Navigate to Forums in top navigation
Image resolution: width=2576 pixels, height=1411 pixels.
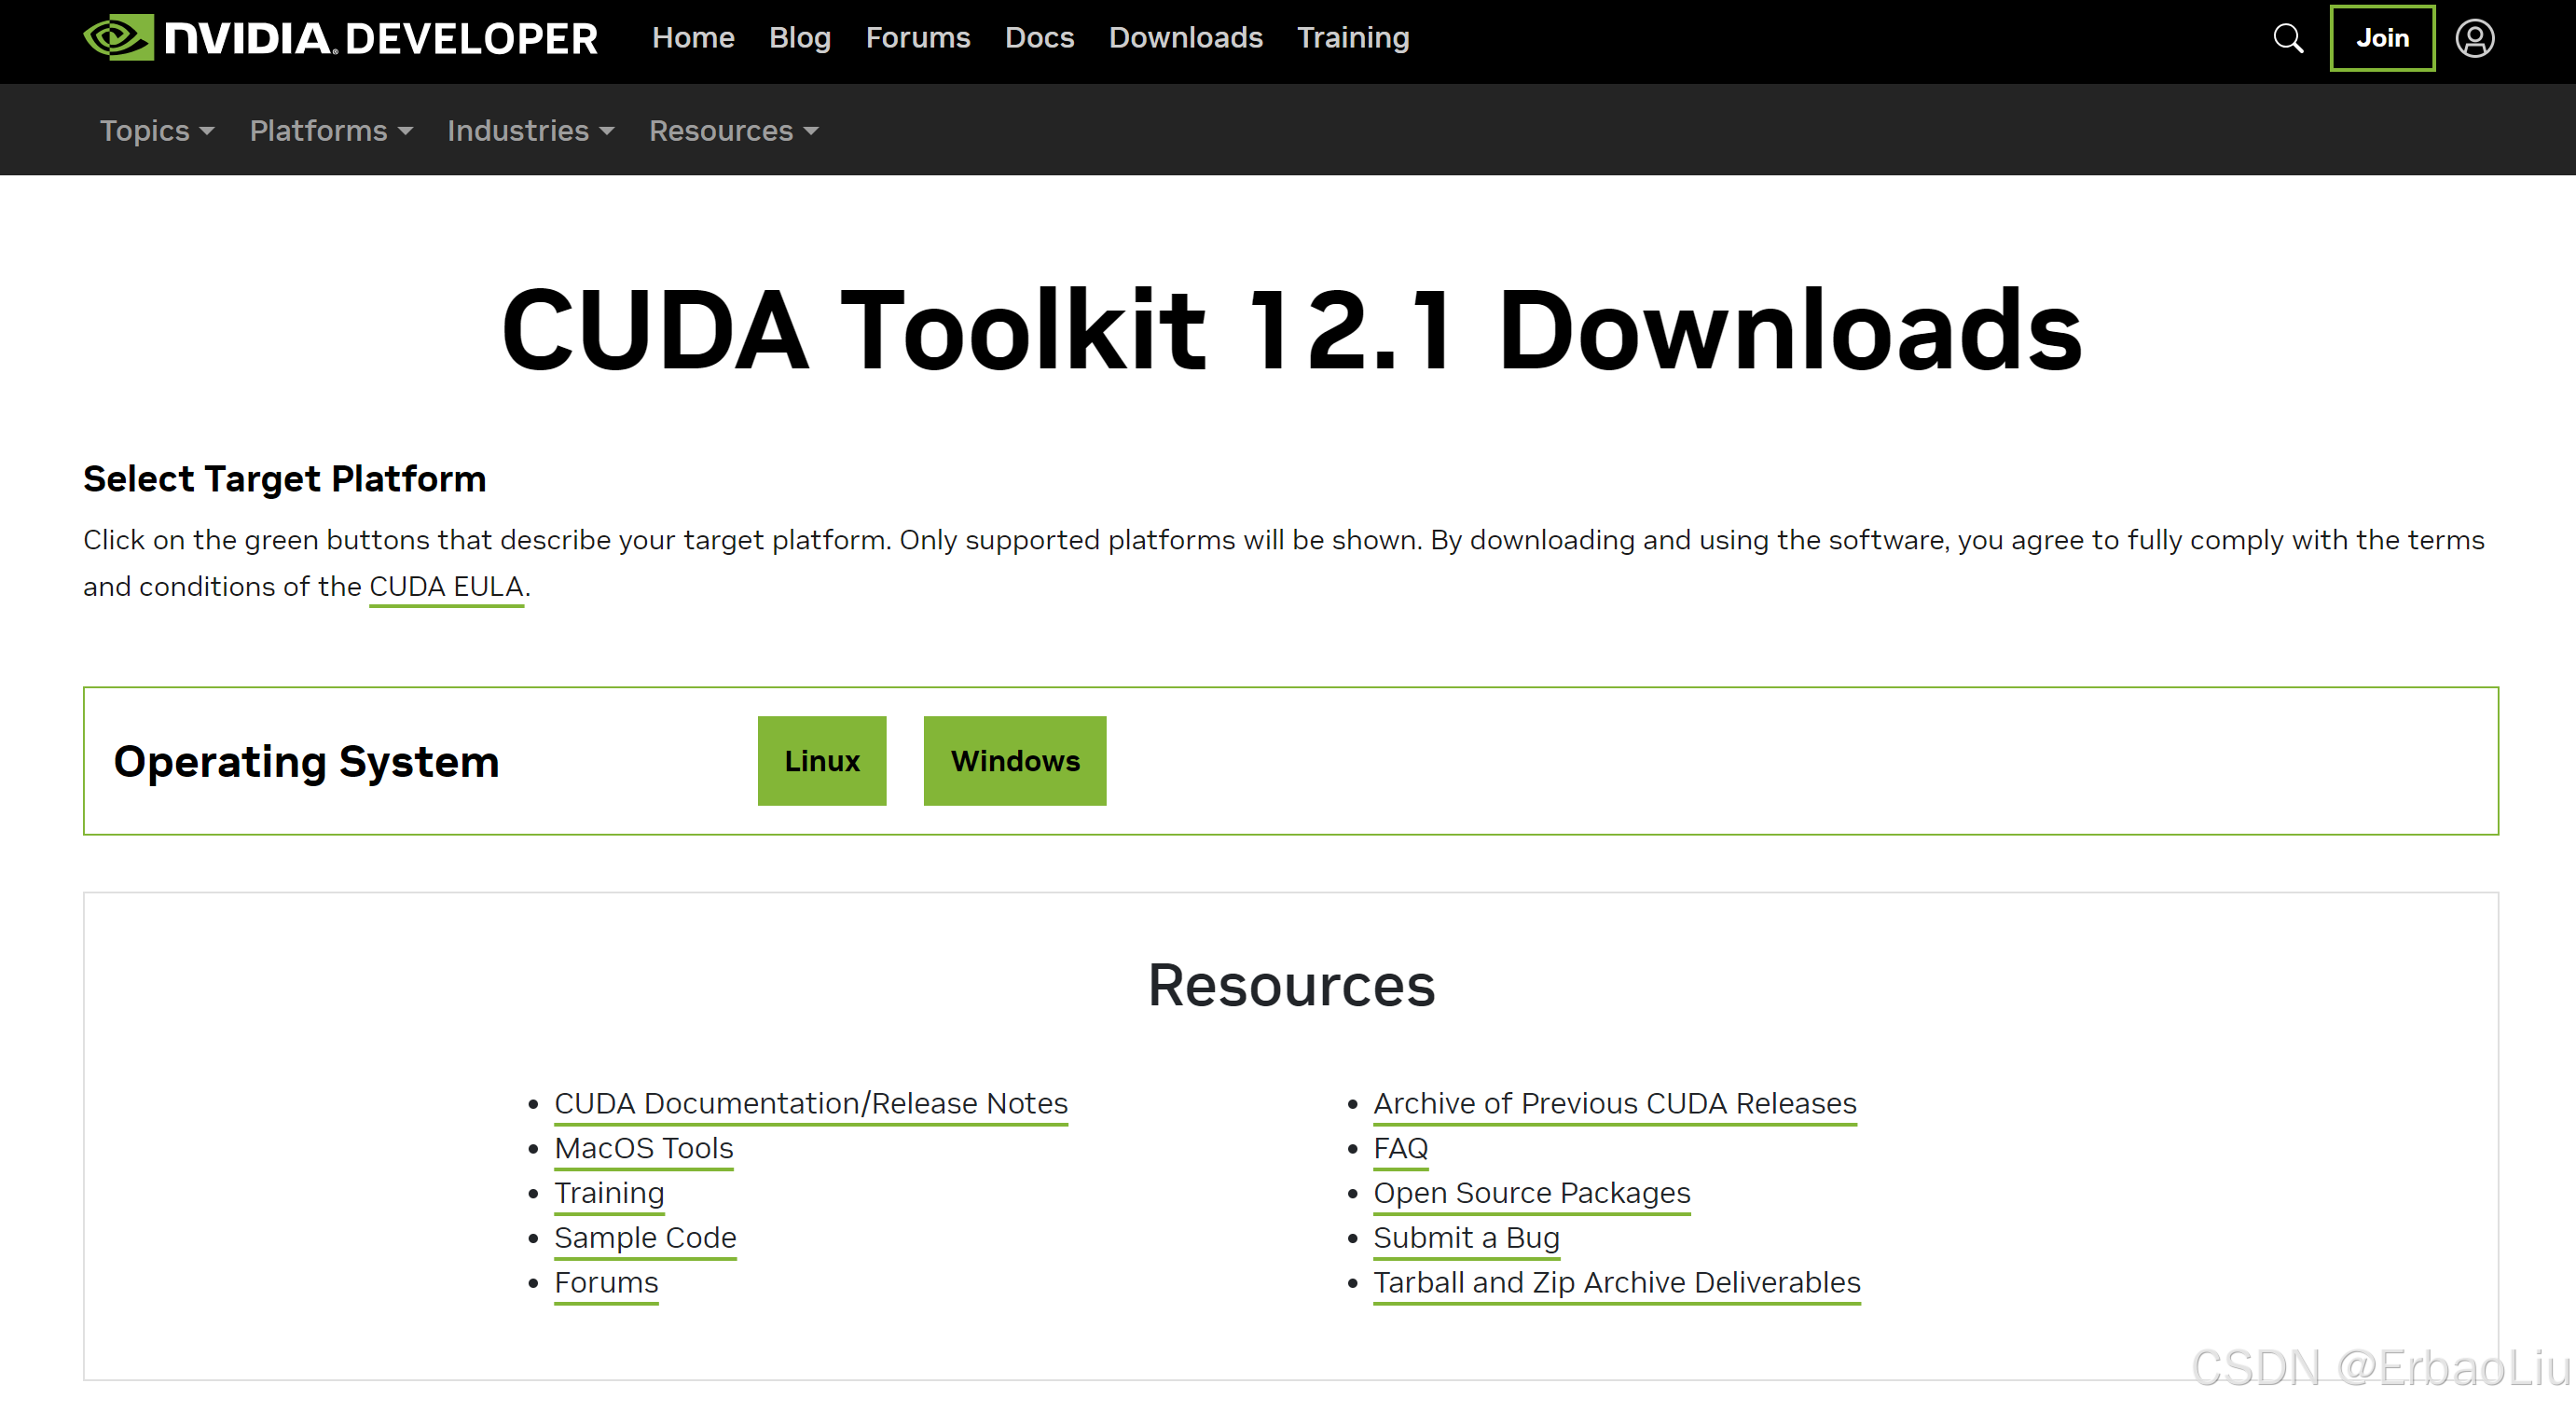pos(917,38)
